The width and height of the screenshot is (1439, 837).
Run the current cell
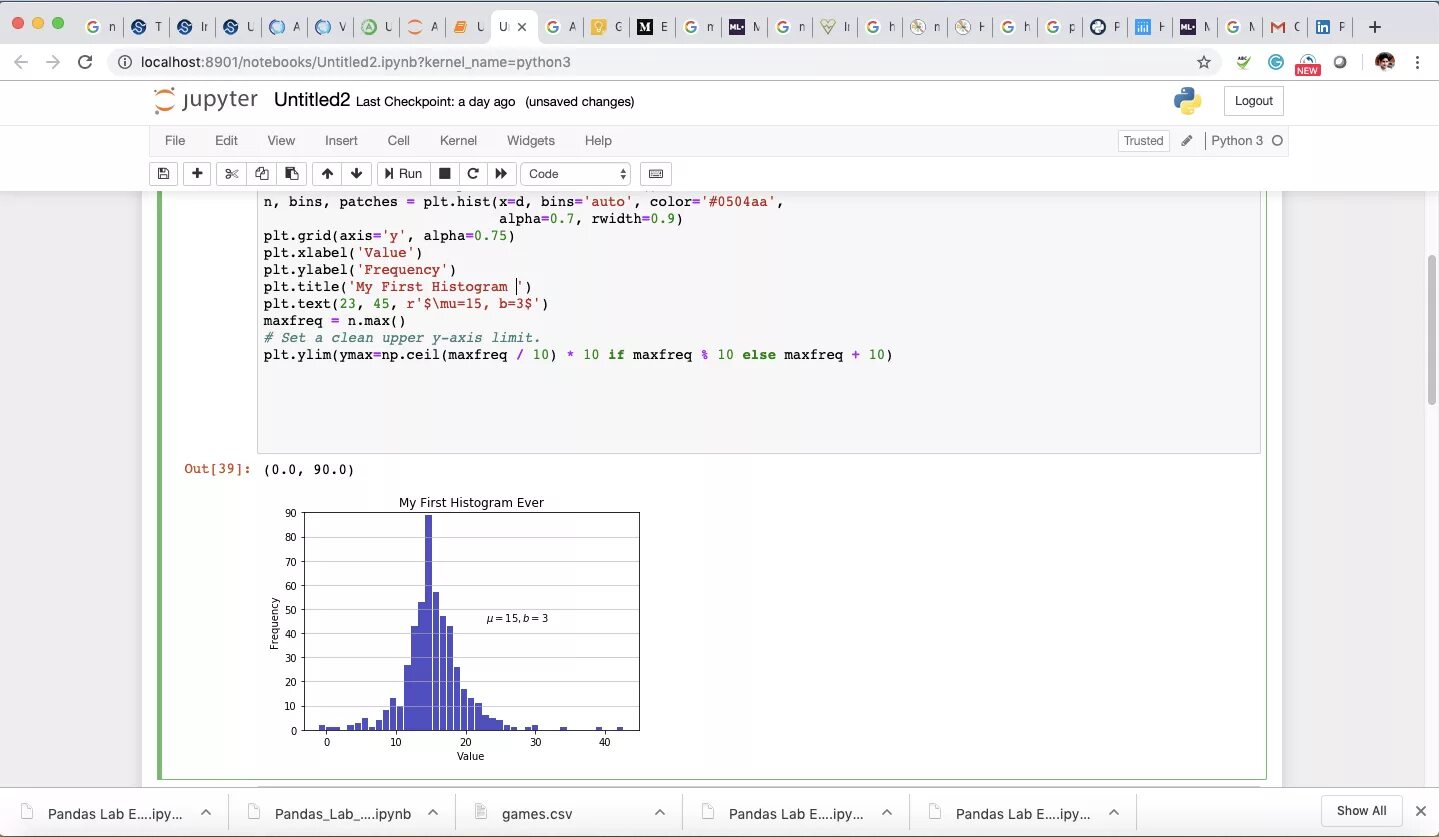tap(403, 173)
